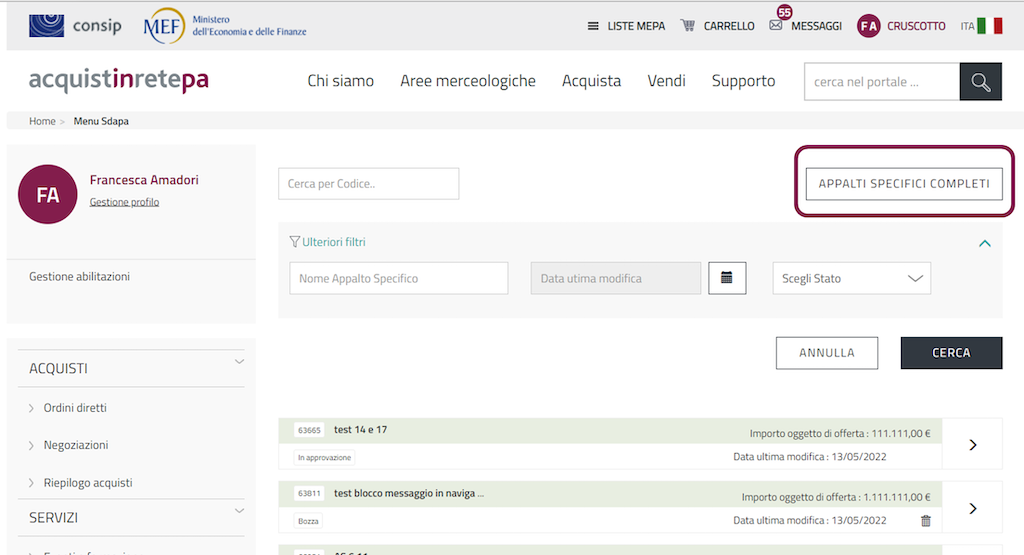Collapse the Ulteriori filtri panel chevron
The height and width of the screenshot is (555, 1024).
click(984, 243)
